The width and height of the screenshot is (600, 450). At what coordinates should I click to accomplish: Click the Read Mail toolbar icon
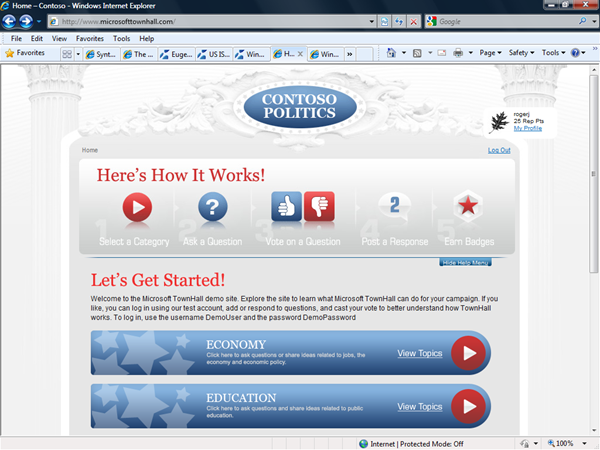tap(442, 53)
